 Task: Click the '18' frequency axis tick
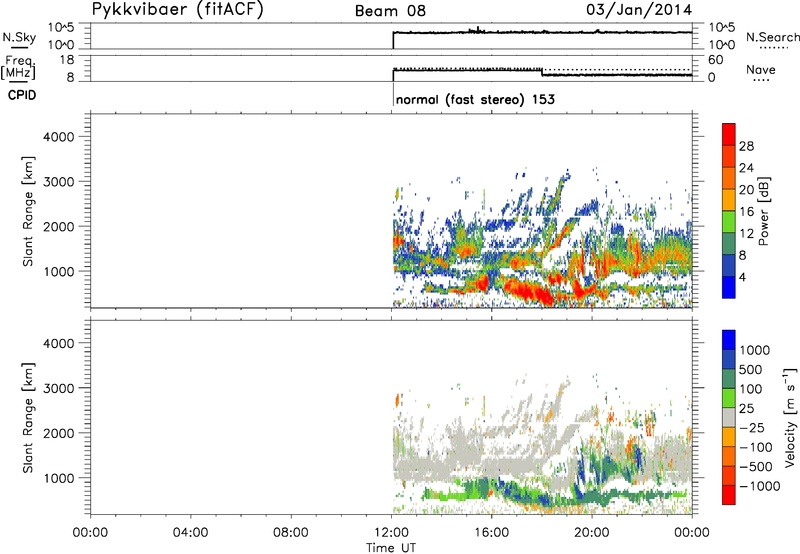pos(67,60)
